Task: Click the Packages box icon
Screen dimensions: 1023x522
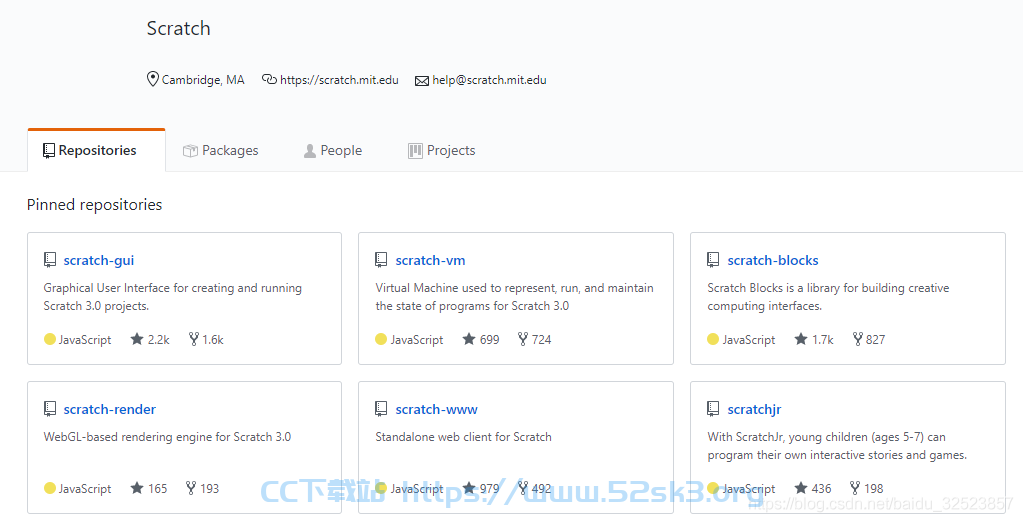Action: (x=190, y=151)
